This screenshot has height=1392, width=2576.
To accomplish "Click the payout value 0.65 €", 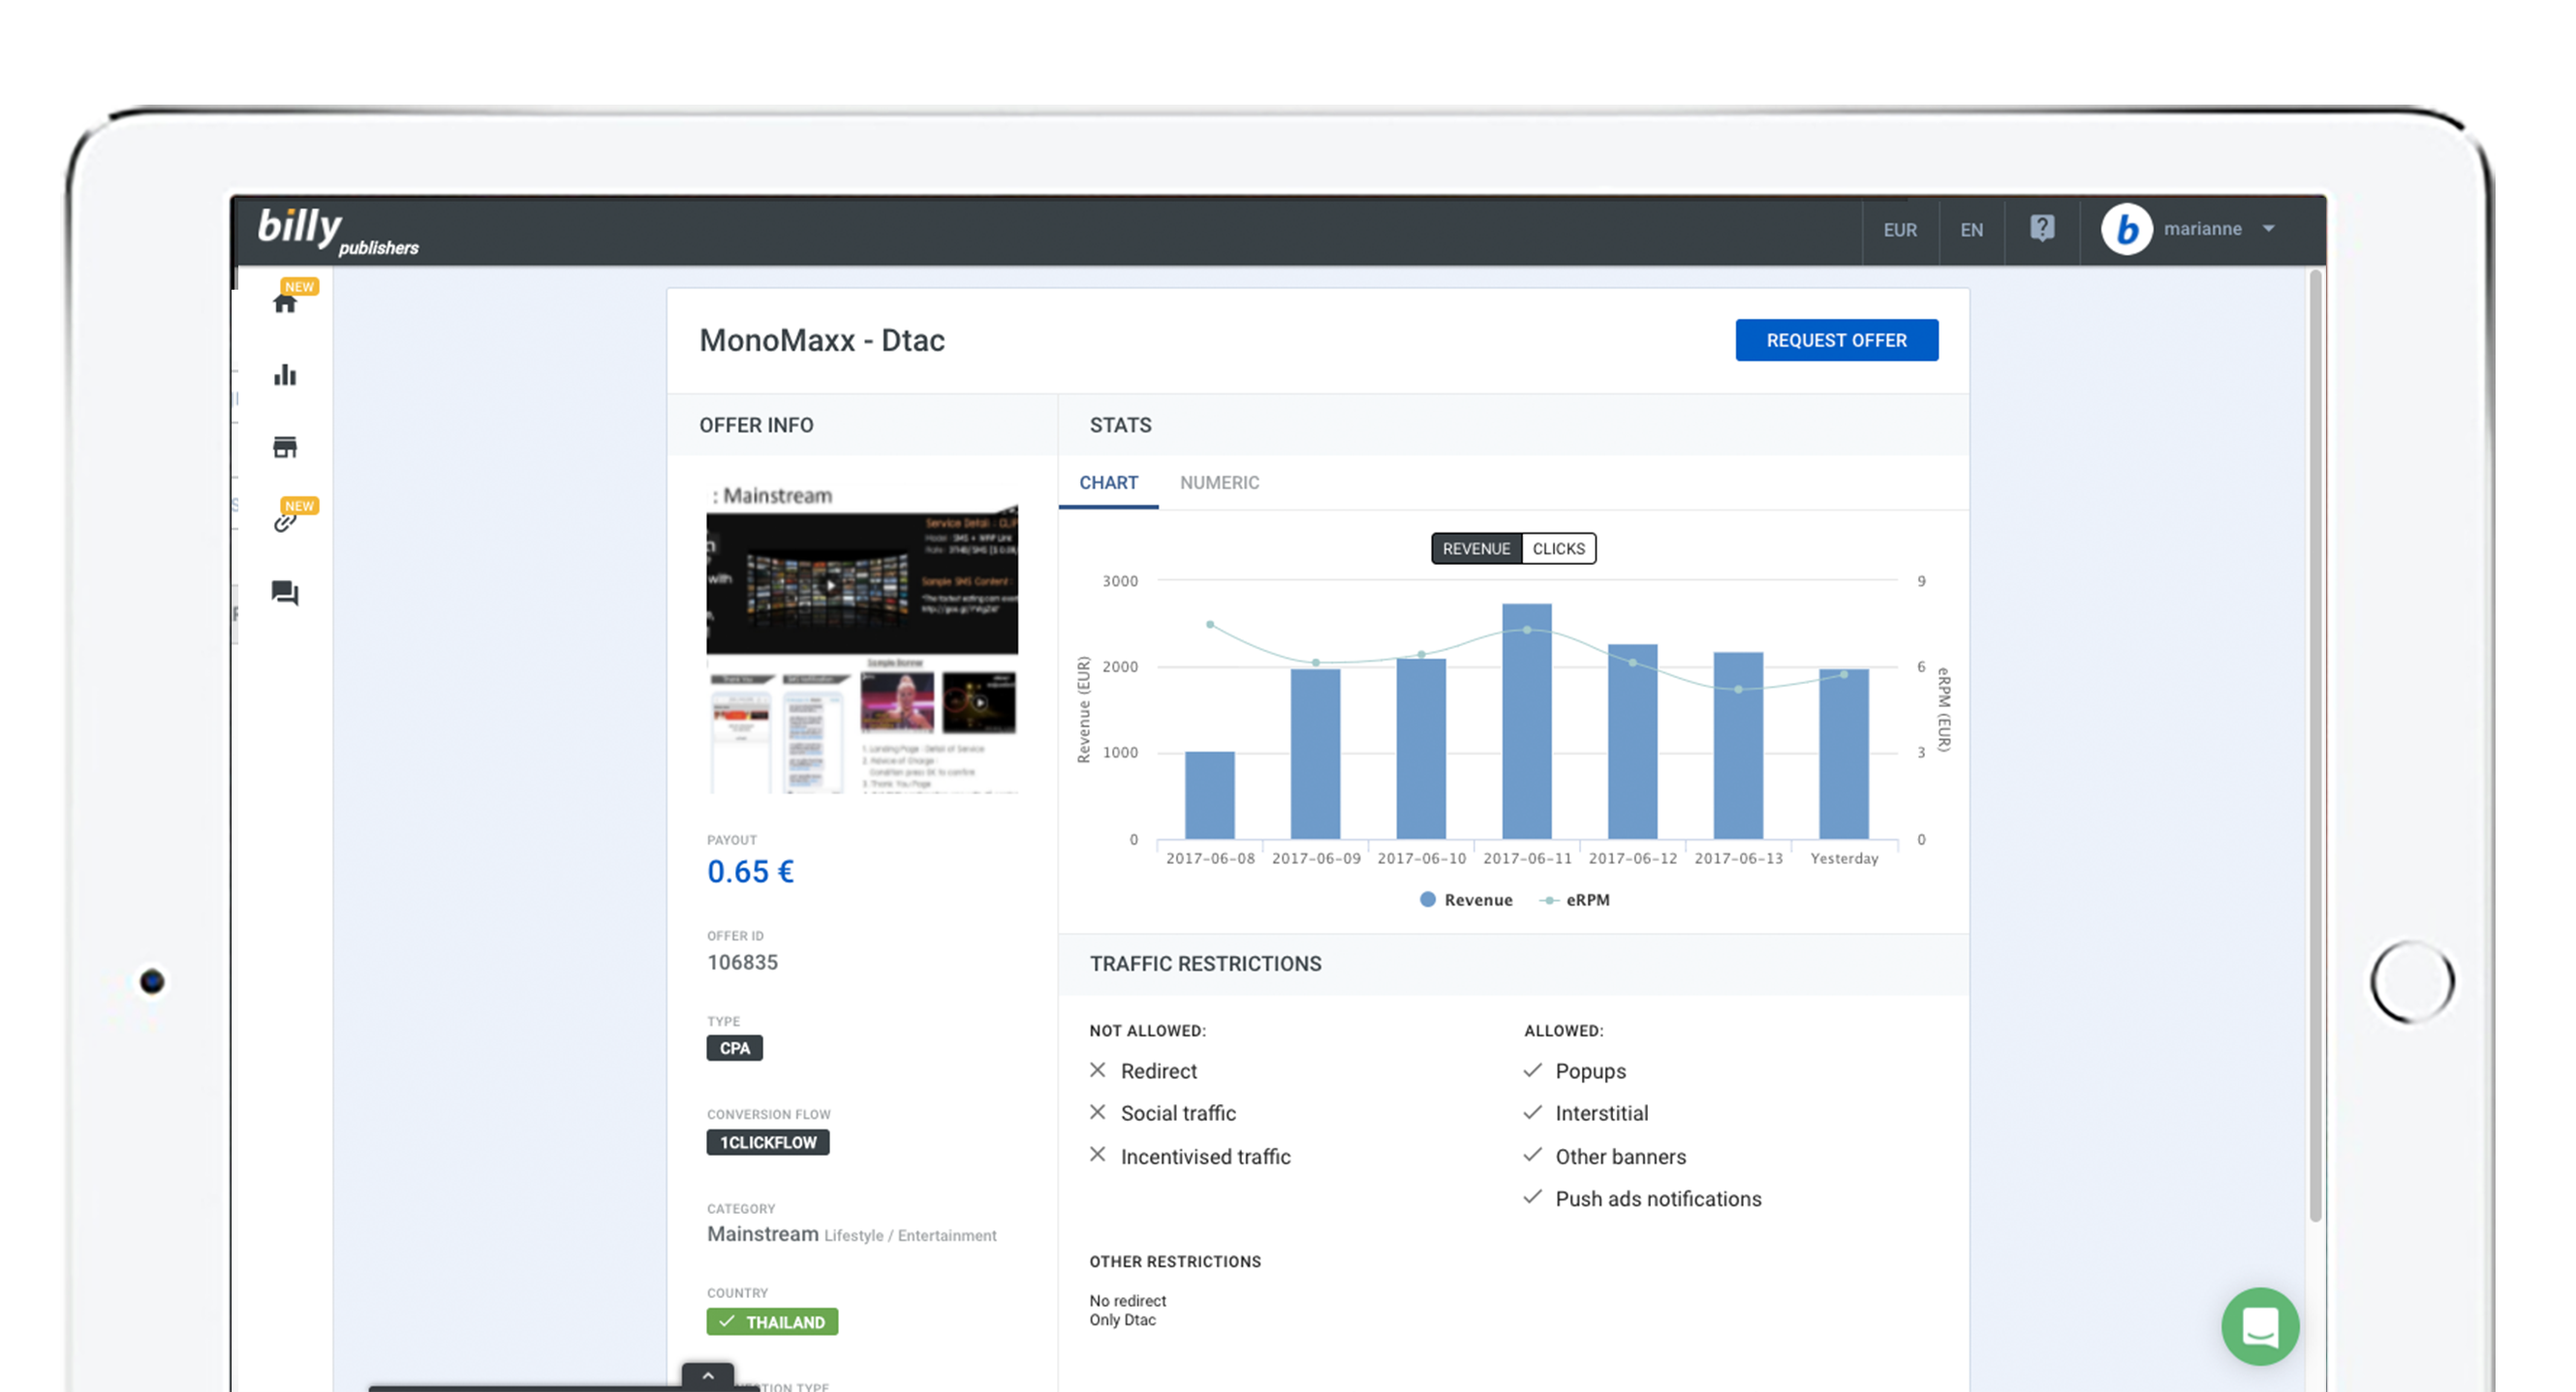I will coord(750,872).
